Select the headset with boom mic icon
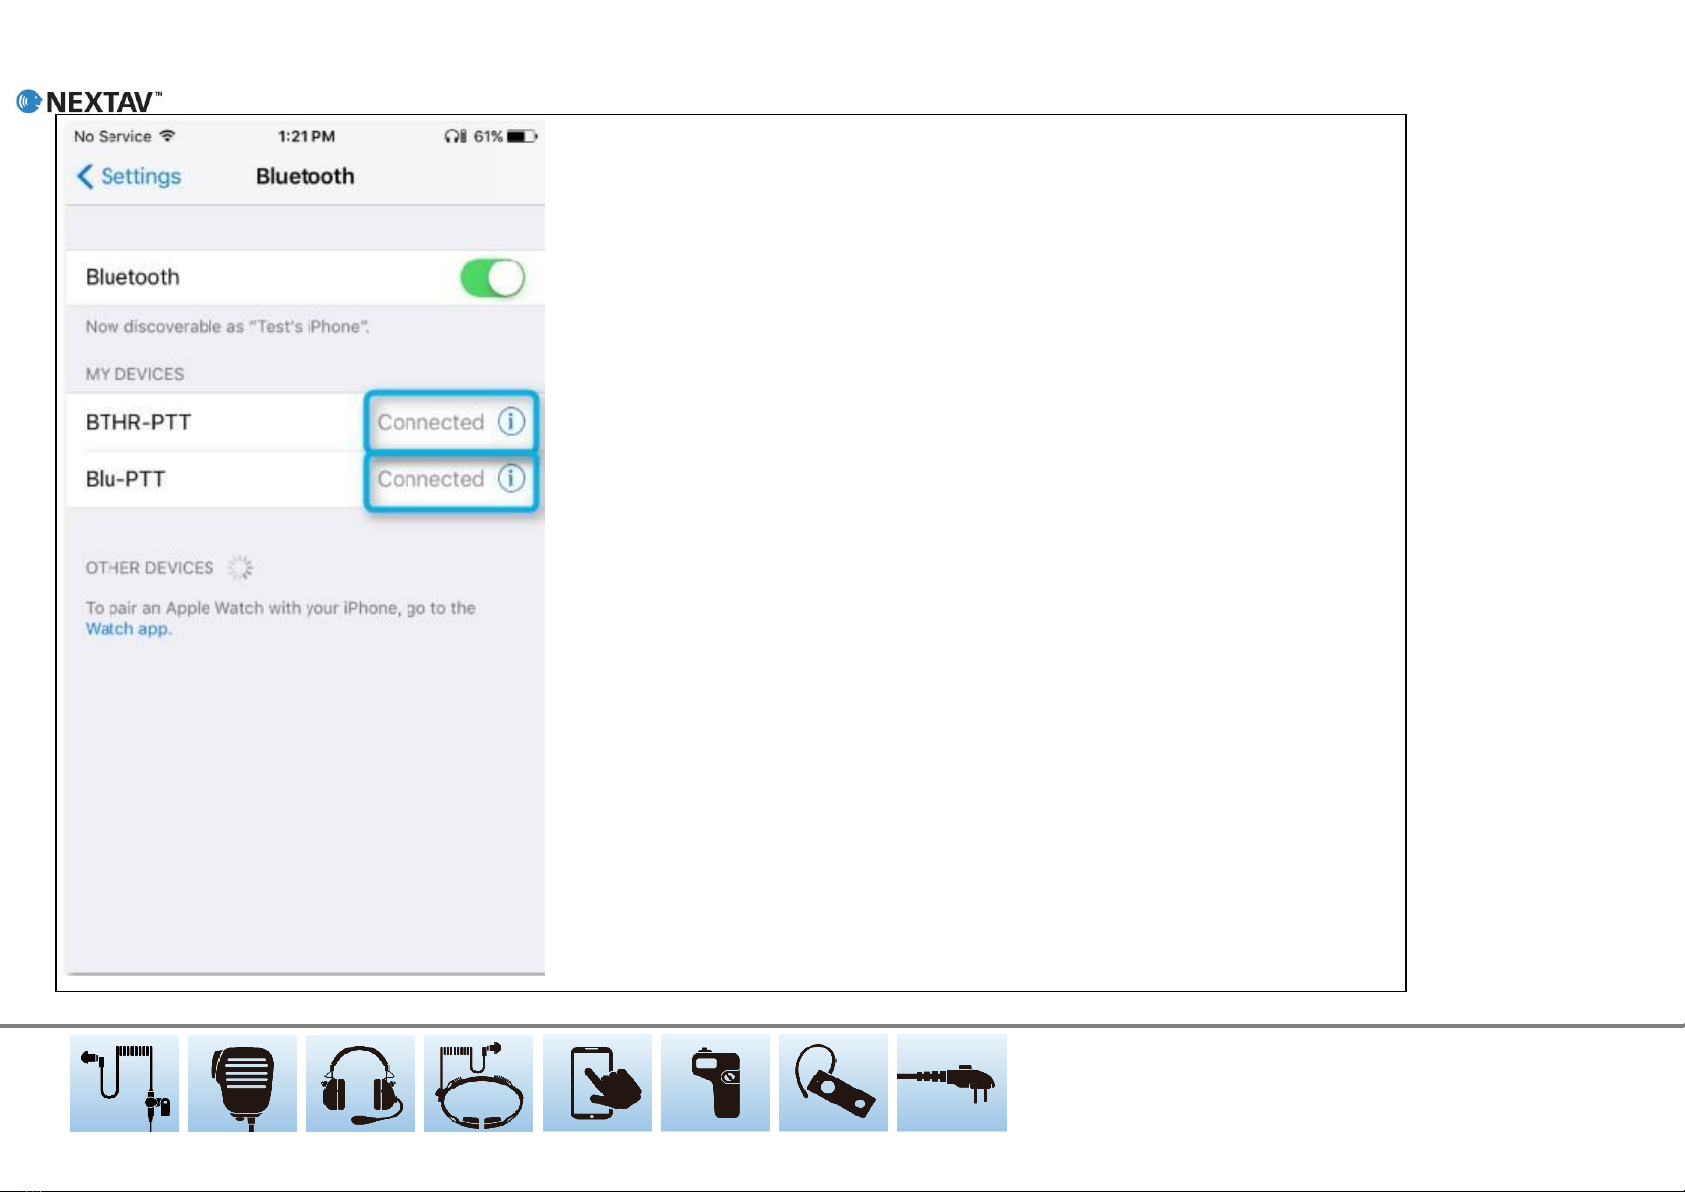The height and width of the screenshot is (1192, 1685). click(x=360, y=1083)
